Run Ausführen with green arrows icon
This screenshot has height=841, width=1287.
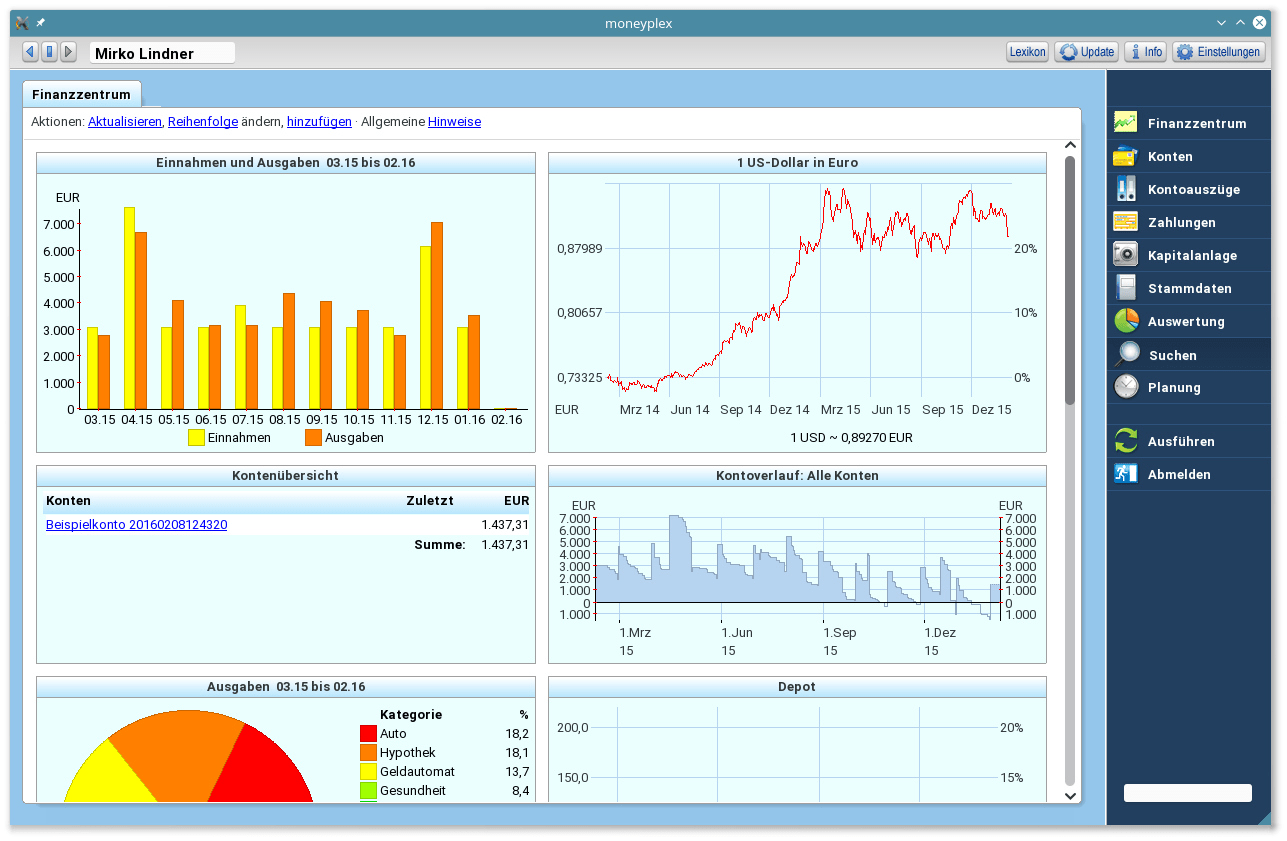click(1126, 441)
